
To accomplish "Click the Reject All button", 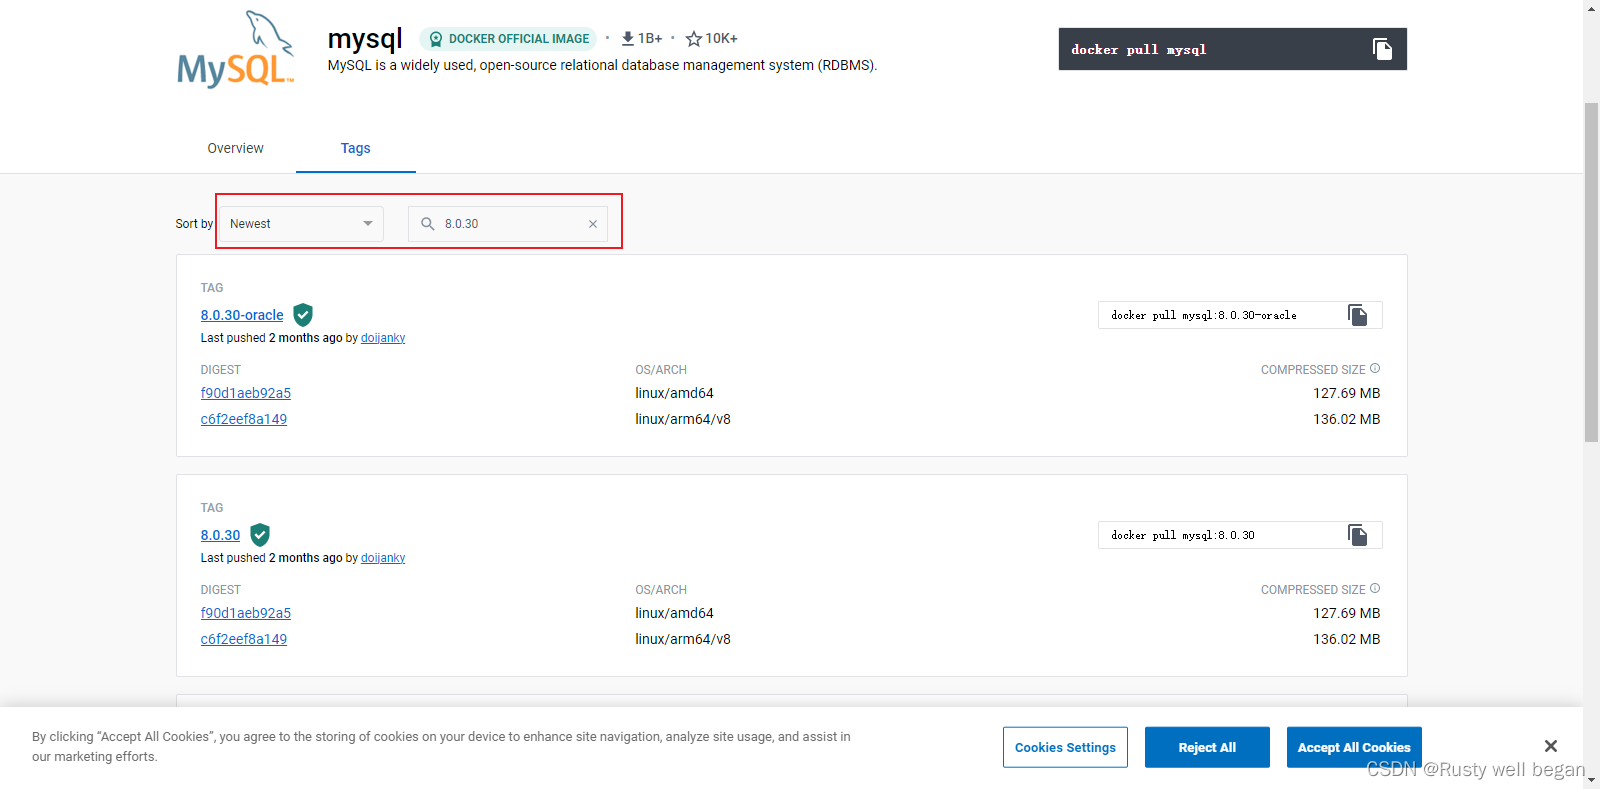I will [x=1207, y=747].
